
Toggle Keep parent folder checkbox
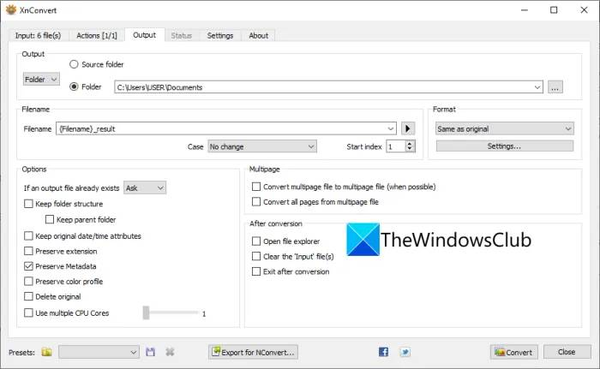(49, 219)
